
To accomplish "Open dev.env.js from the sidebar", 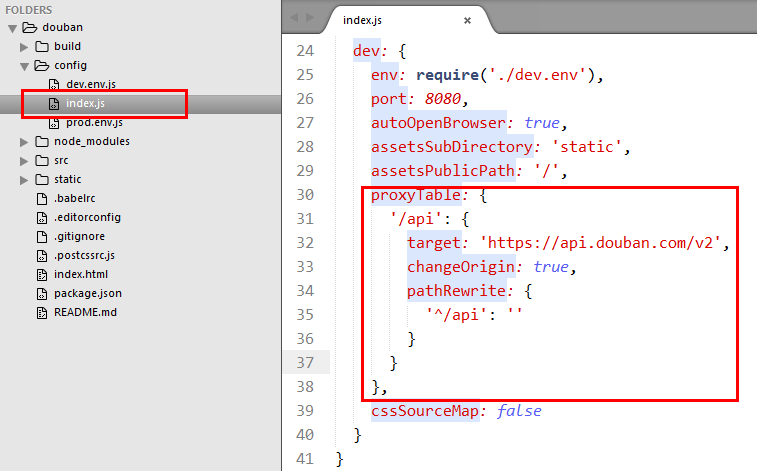I will click(91, 84).
